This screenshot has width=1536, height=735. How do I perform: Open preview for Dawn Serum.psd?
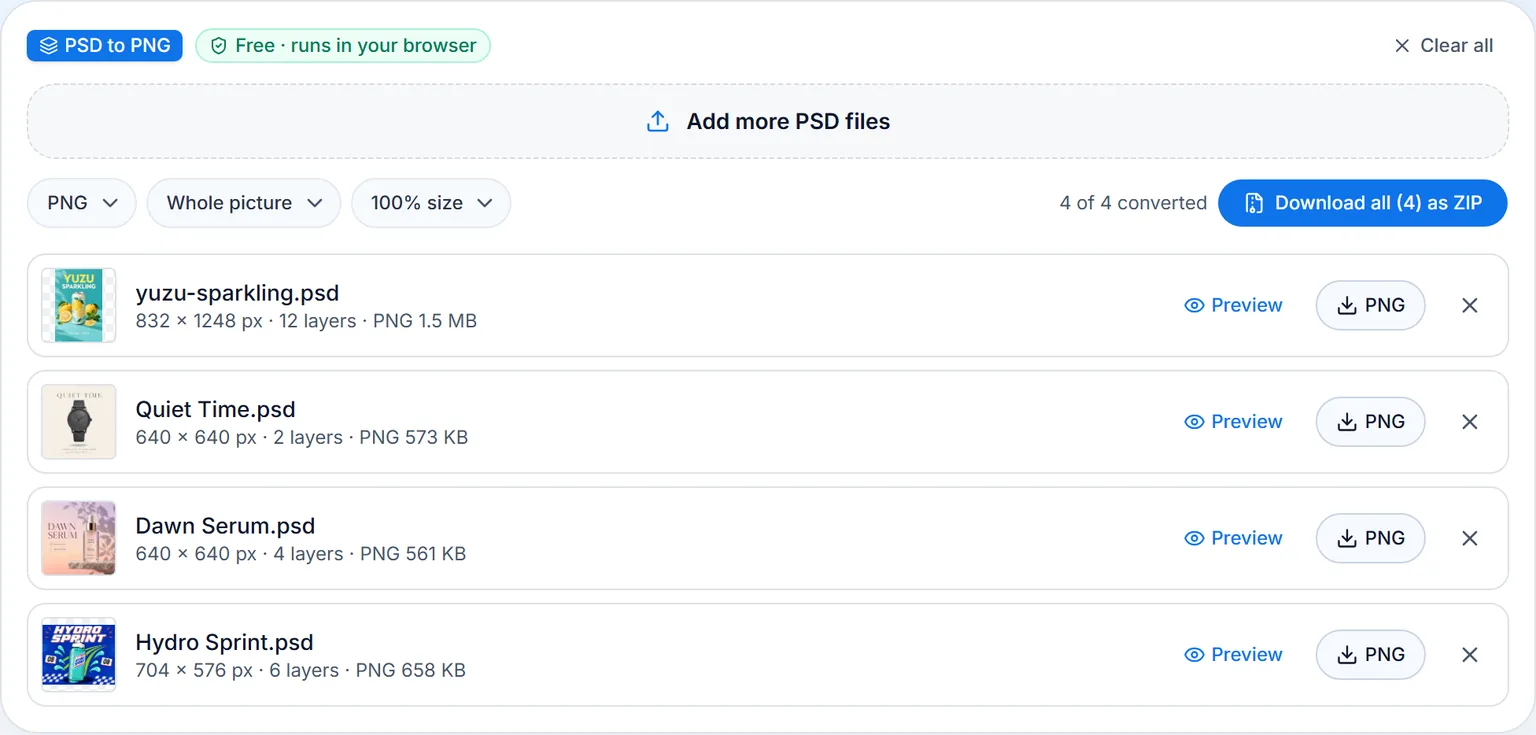[1233, 538]
